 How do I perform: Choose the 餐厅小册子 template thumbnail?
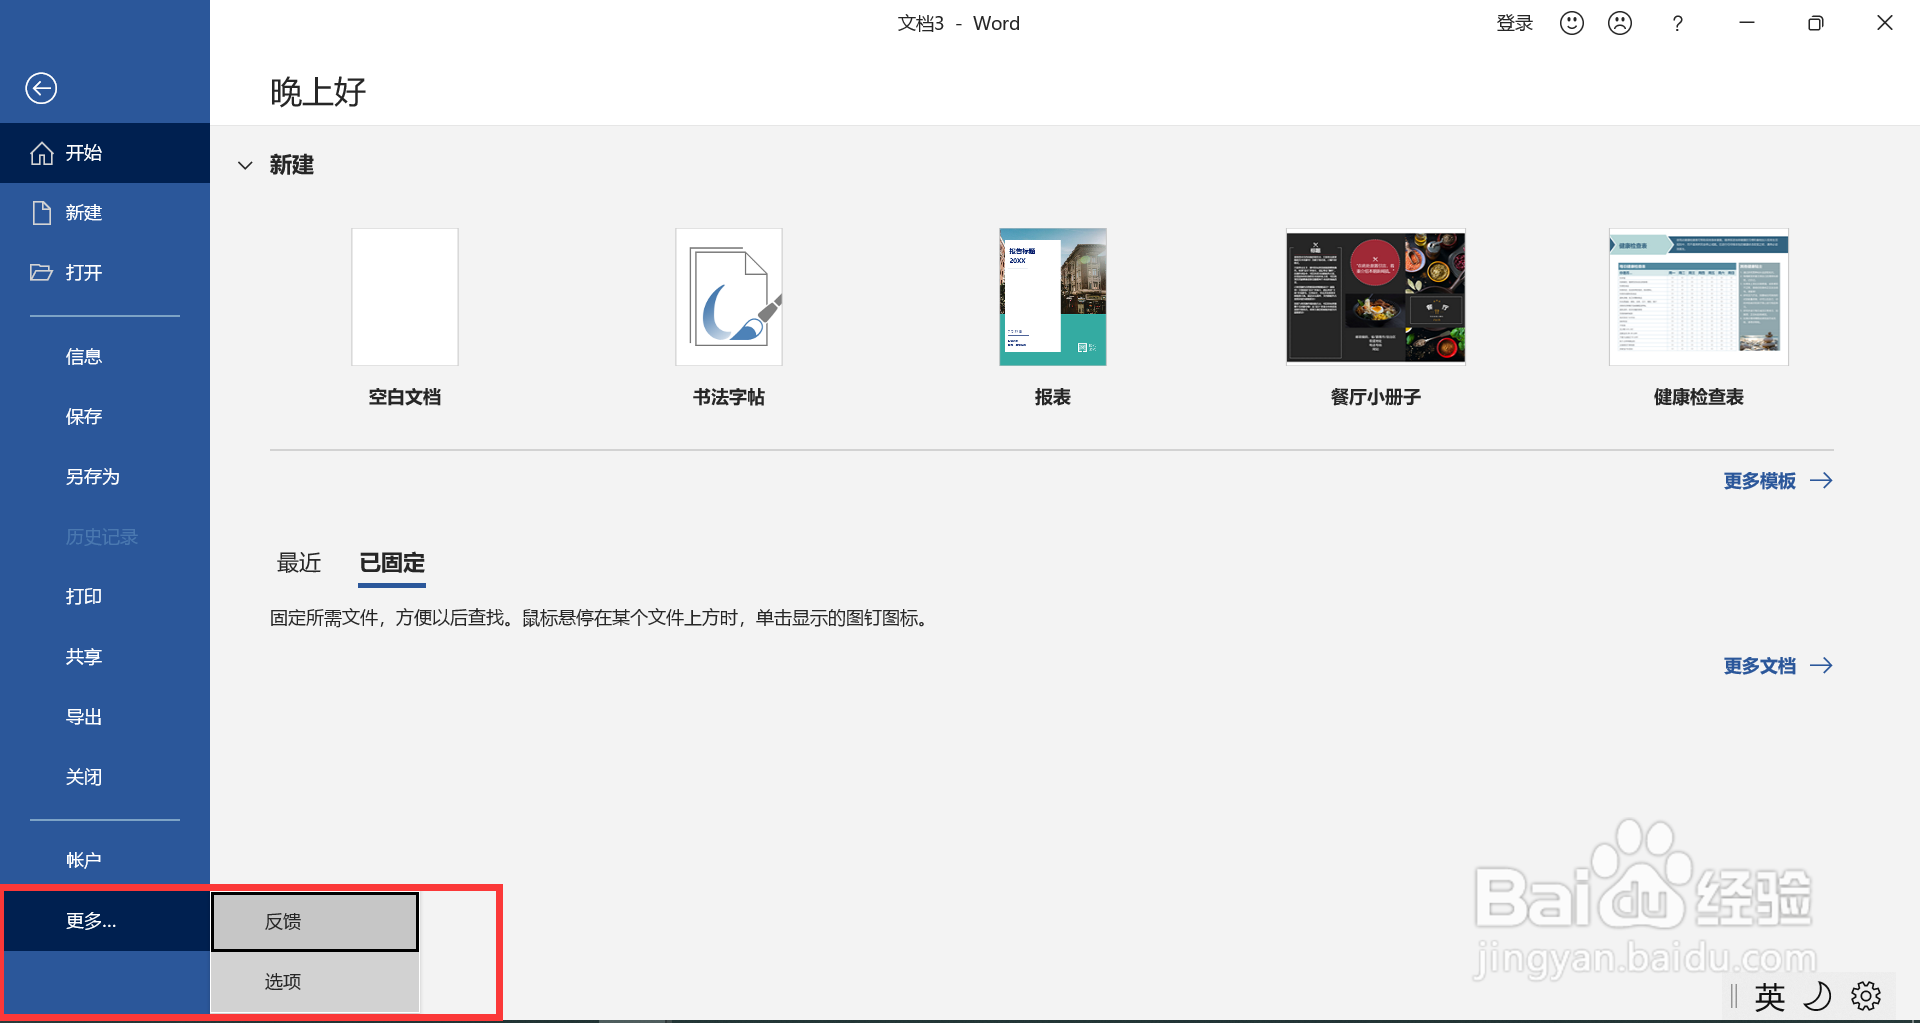[x=1376, y=297]
